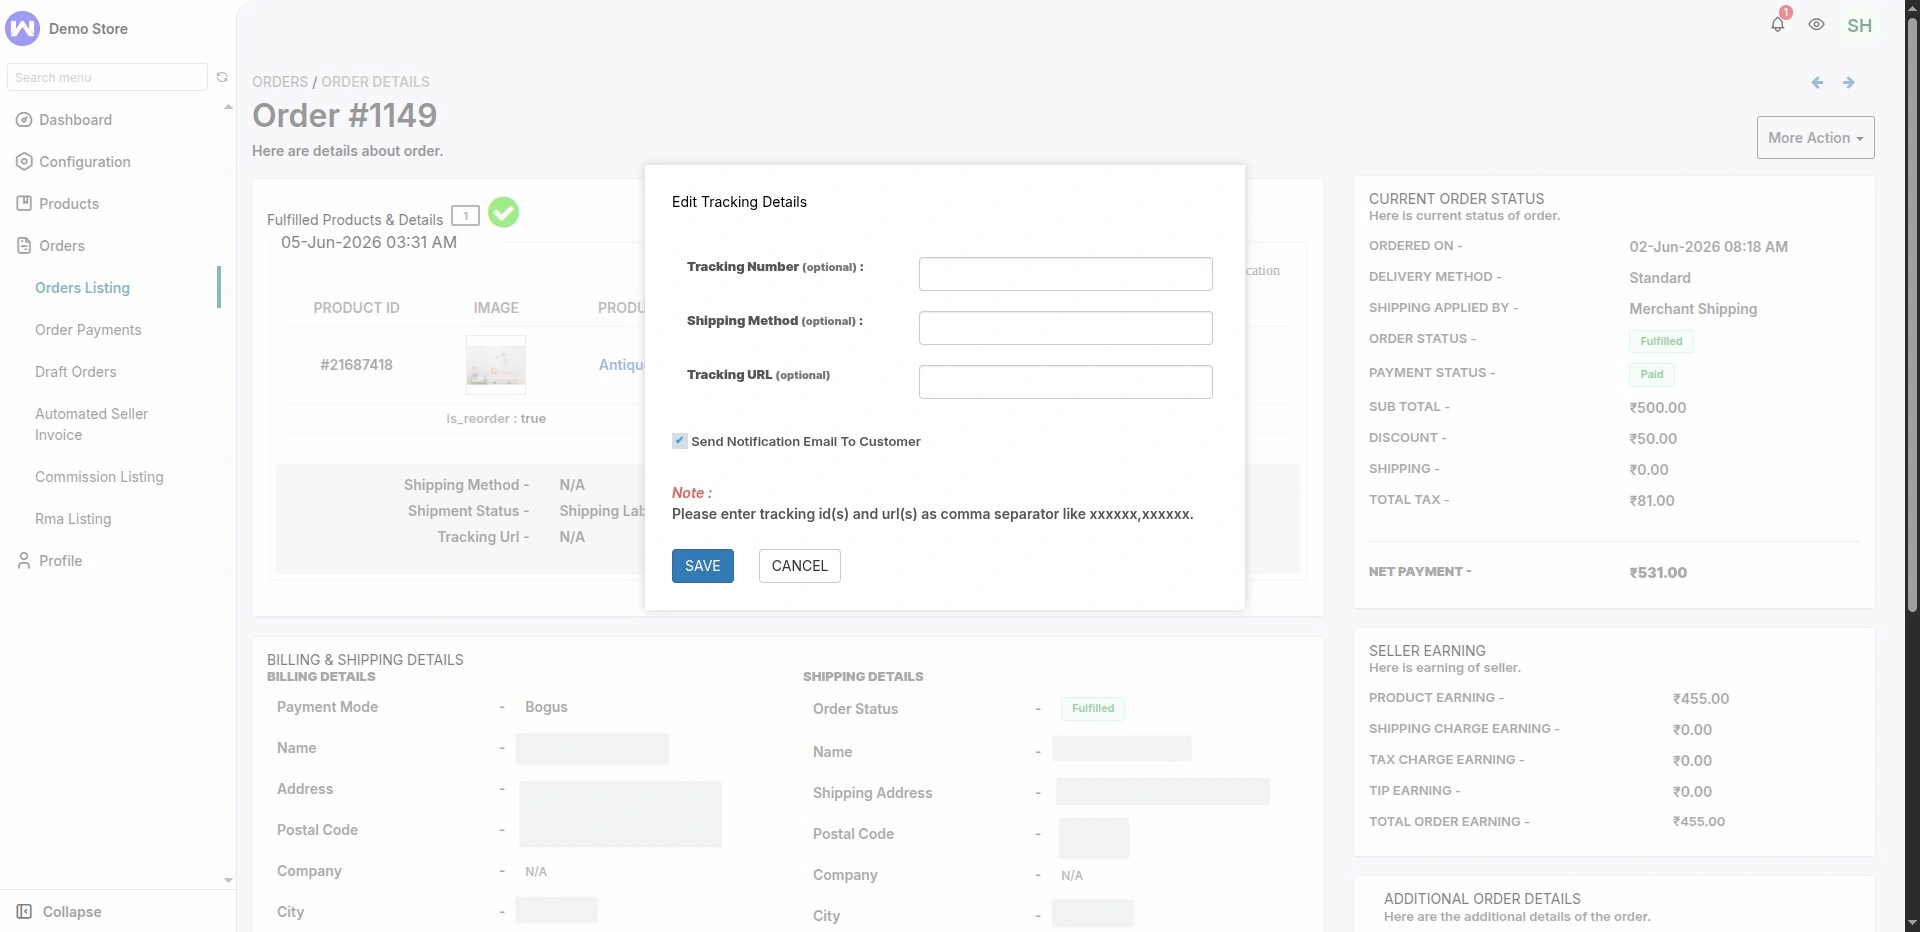Open the notifications bell icon
Image resolution: width=1920 pixels, height=932 pixels.
(1777, 25)
